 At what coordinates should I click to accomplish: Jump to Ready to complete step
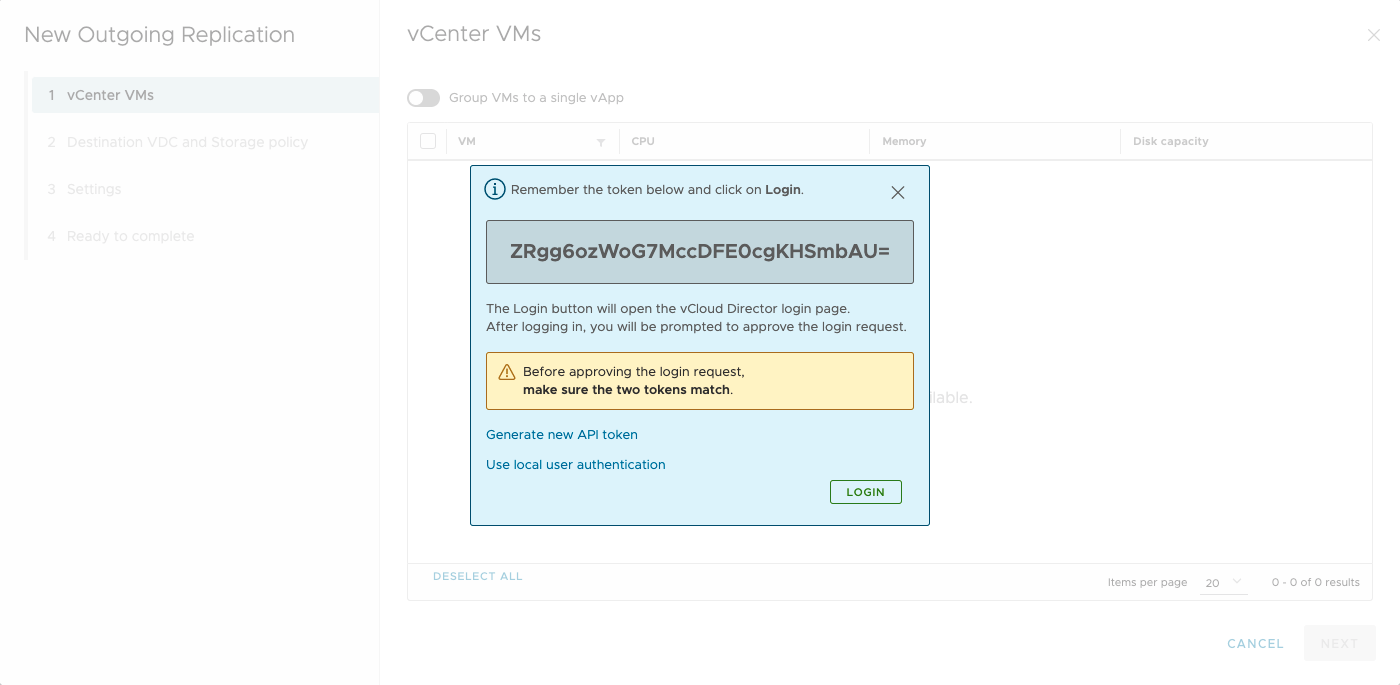tap(130, 236)
